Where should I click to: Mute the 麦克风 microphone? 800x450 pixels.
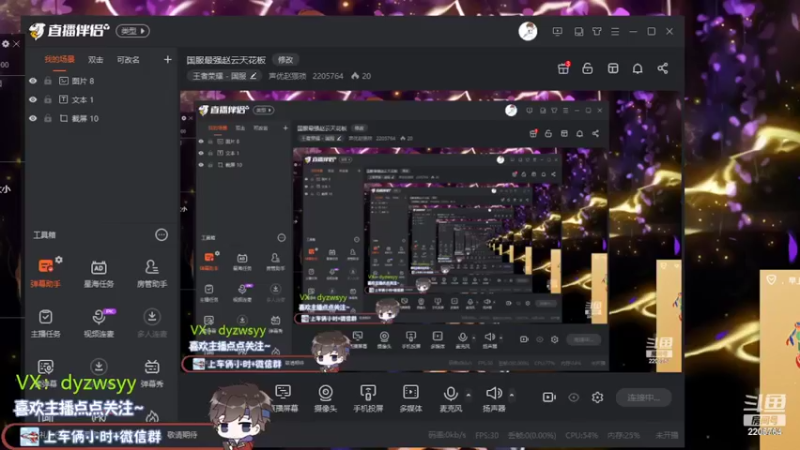click(451, 398)
